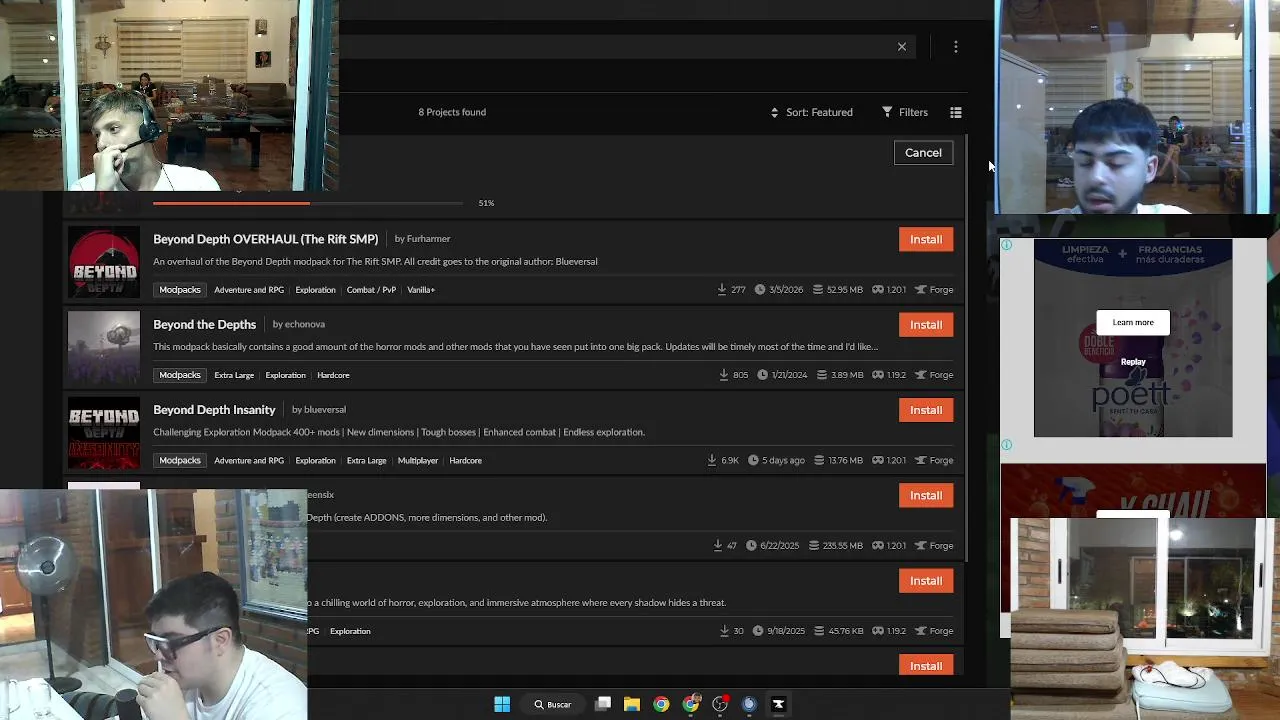Open the Windows Start menu
This screenshot has height=720, width=1280.
pyautogui.click(x=502, y=704)
